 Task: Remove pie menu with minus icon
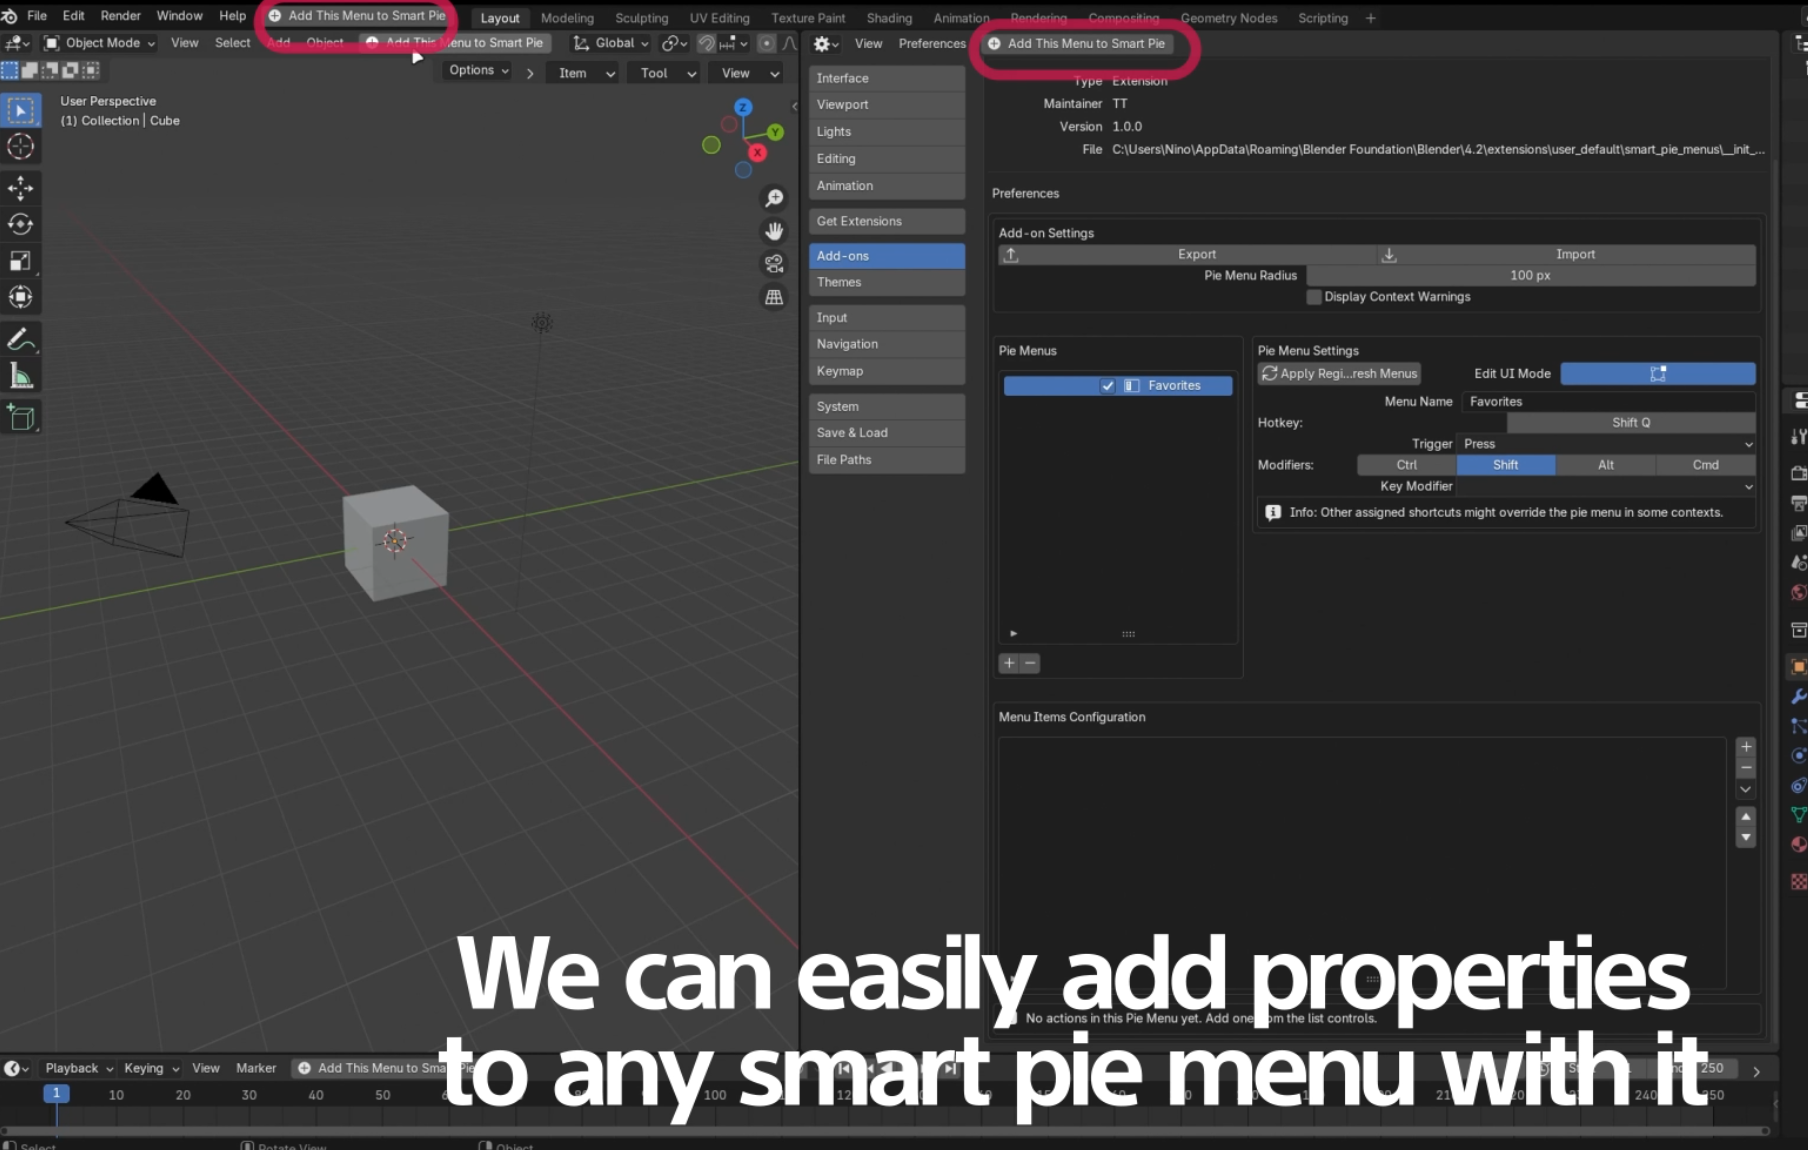pyautogui.click(x=1030, y=663)
